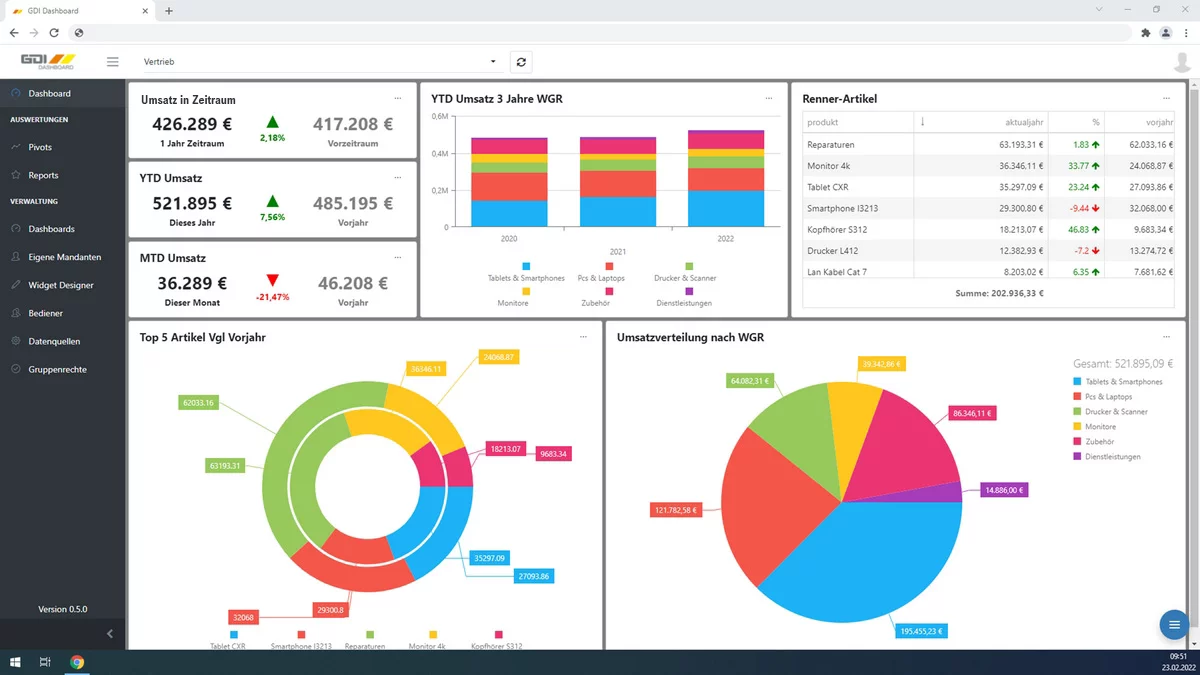Open Pivots in the sidebar
Viewport: 1200px width, 675px height.
point(40,147)
